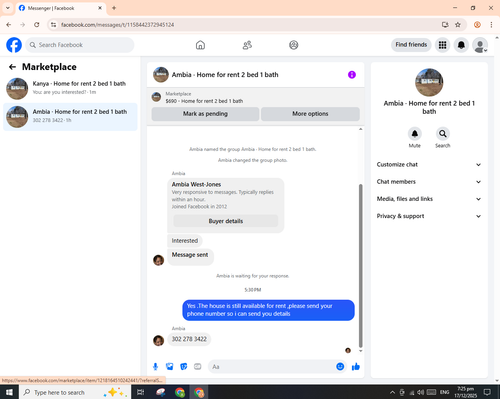This screenshot has height=399, width=500.
Task: Open the purple conversation information icon
Action: click(352, 75)
